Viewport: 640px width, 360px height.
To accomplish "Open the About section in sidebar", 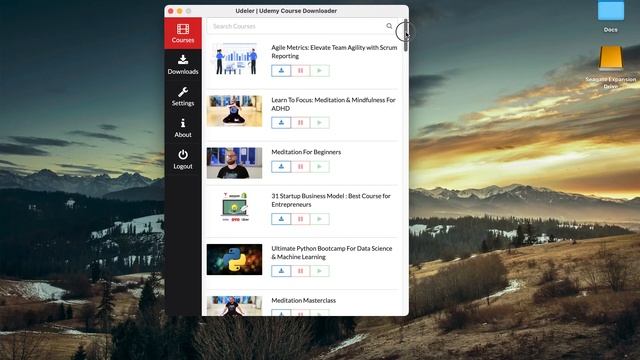I will point(183,128).
